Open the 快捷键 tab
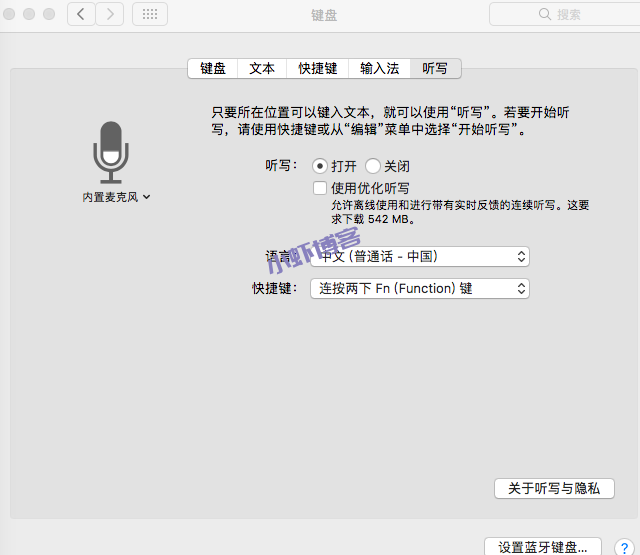 pyautogui.click(x=318, y=68)
